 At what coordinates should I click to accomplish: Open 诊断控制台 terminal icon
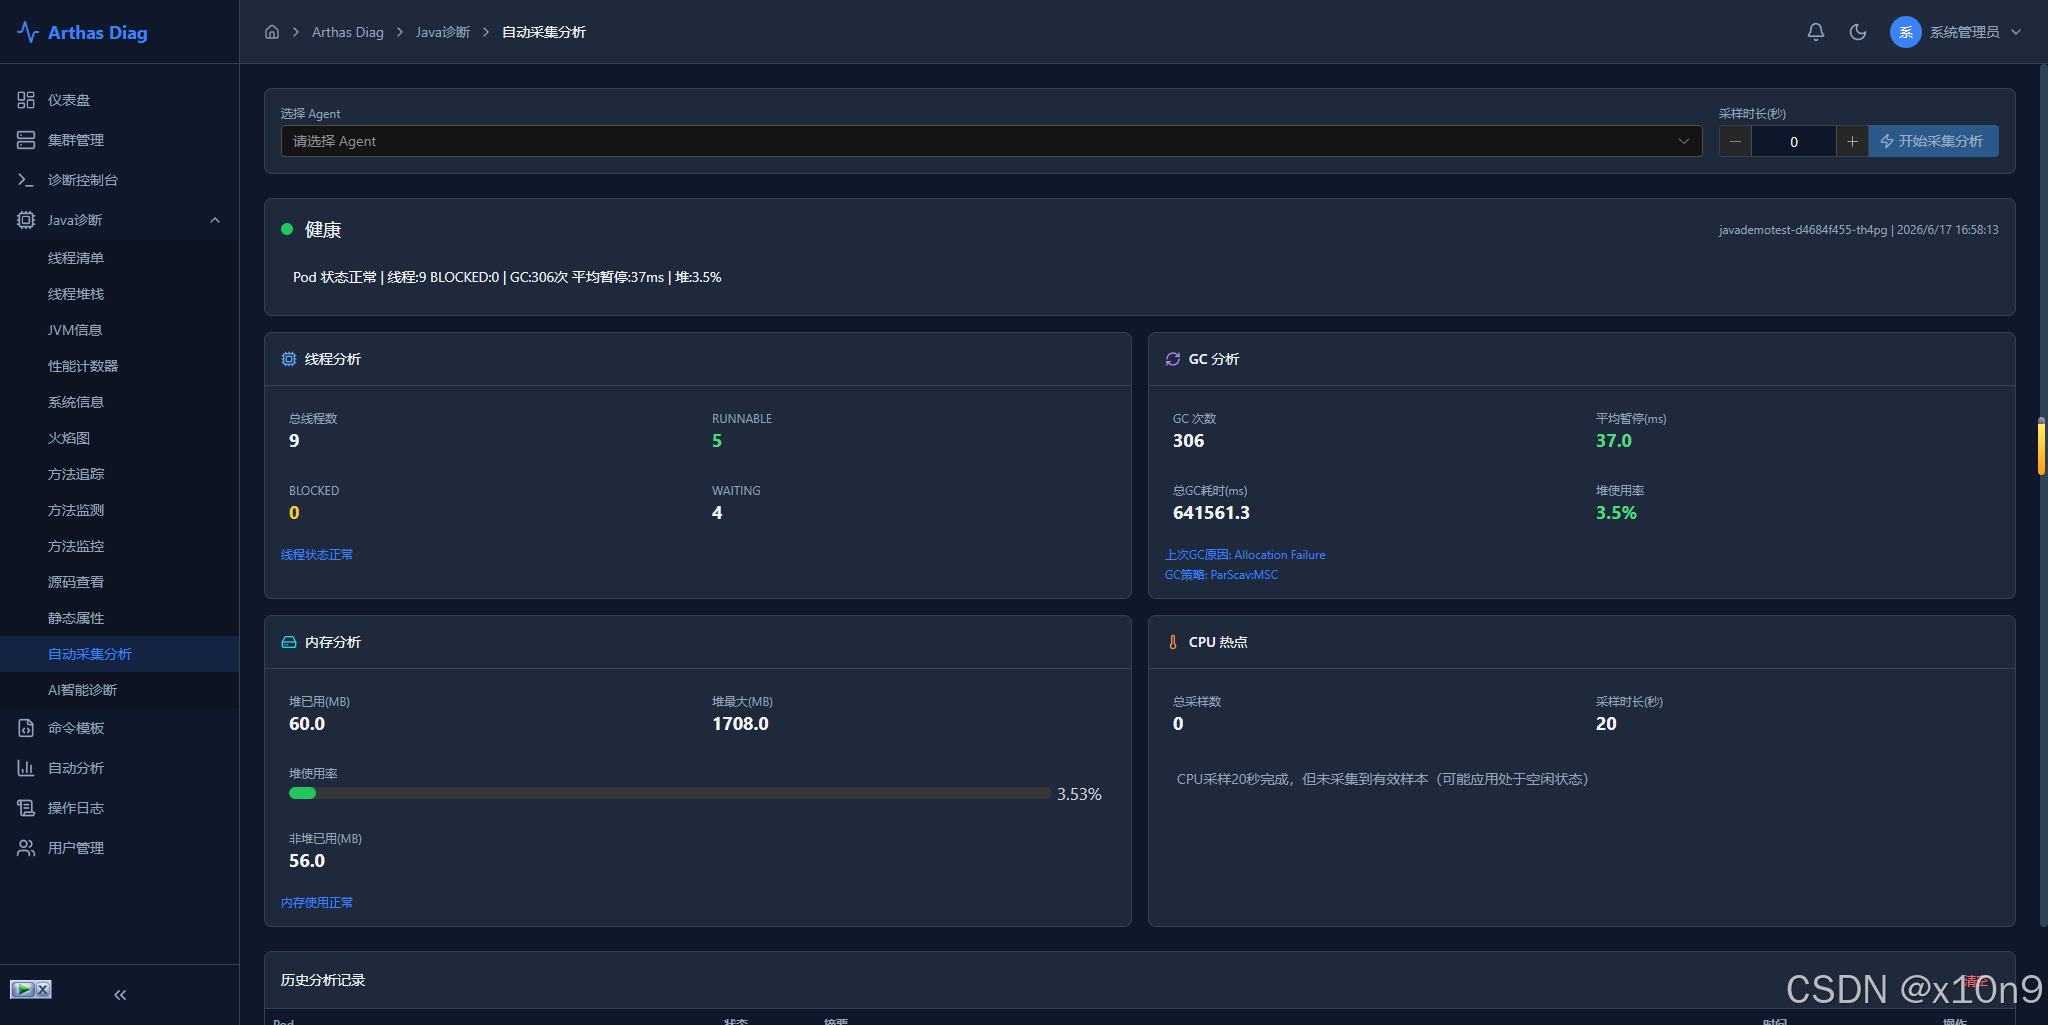[26, 180]
